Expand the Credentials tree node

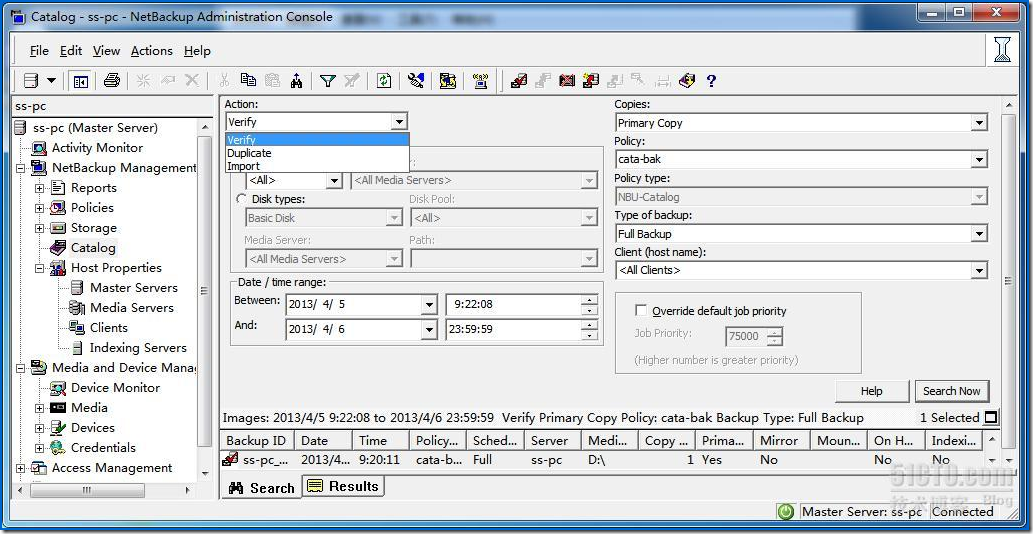40,448
